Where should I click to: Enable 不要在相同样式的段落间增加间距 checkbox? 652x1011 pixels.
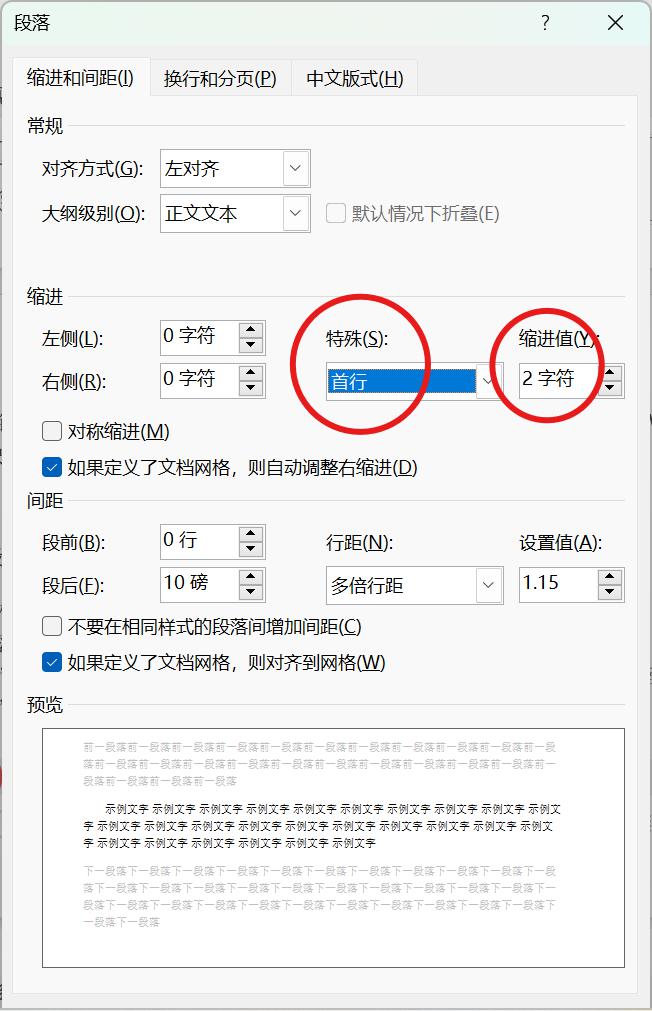pos(52,626)
